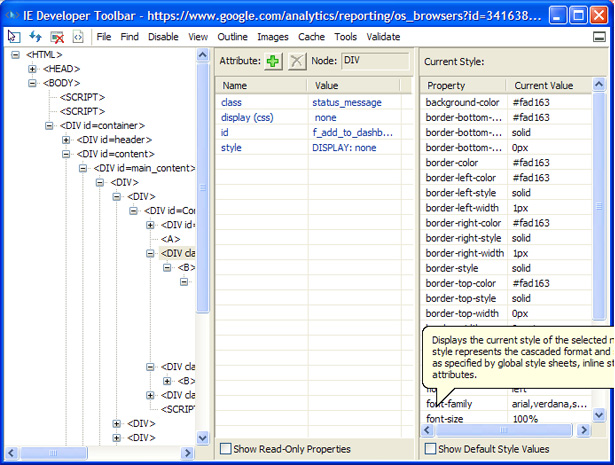Click DOM tree horizontal scroll right arrow
This screenshot has height=465, width=615.
(x=187, y=453)
